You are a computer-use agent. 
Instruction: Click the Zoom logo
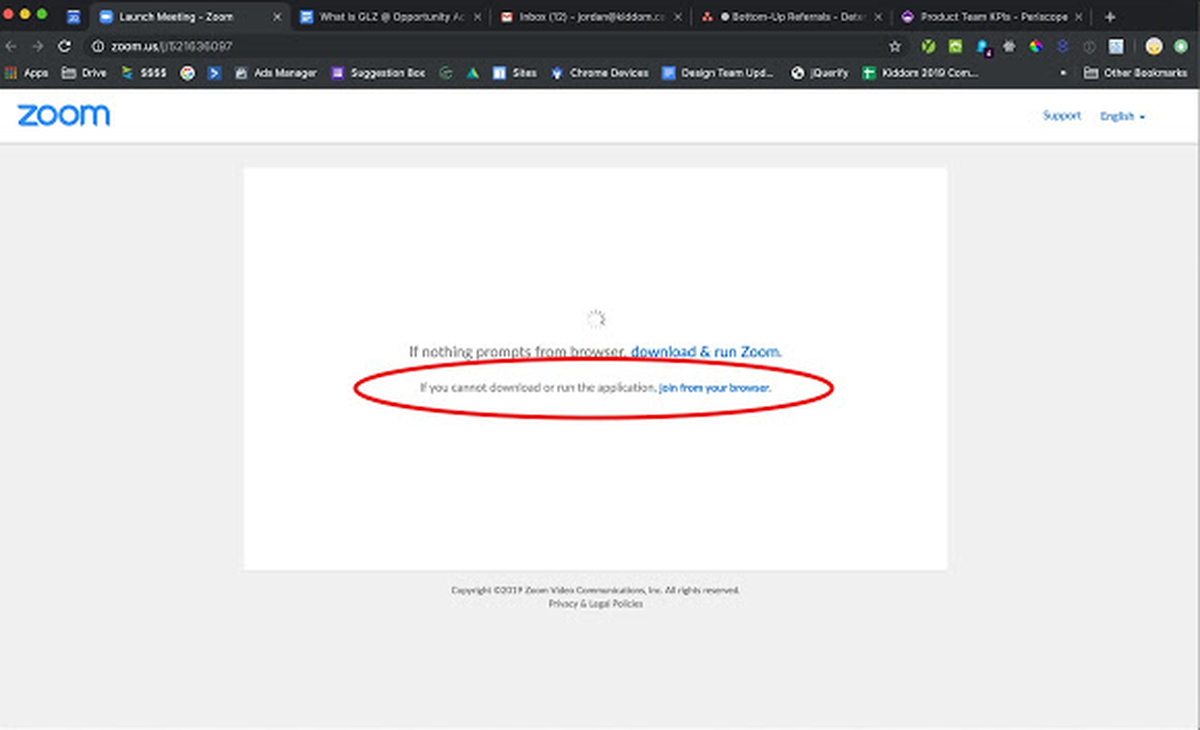tap(63, 115)
